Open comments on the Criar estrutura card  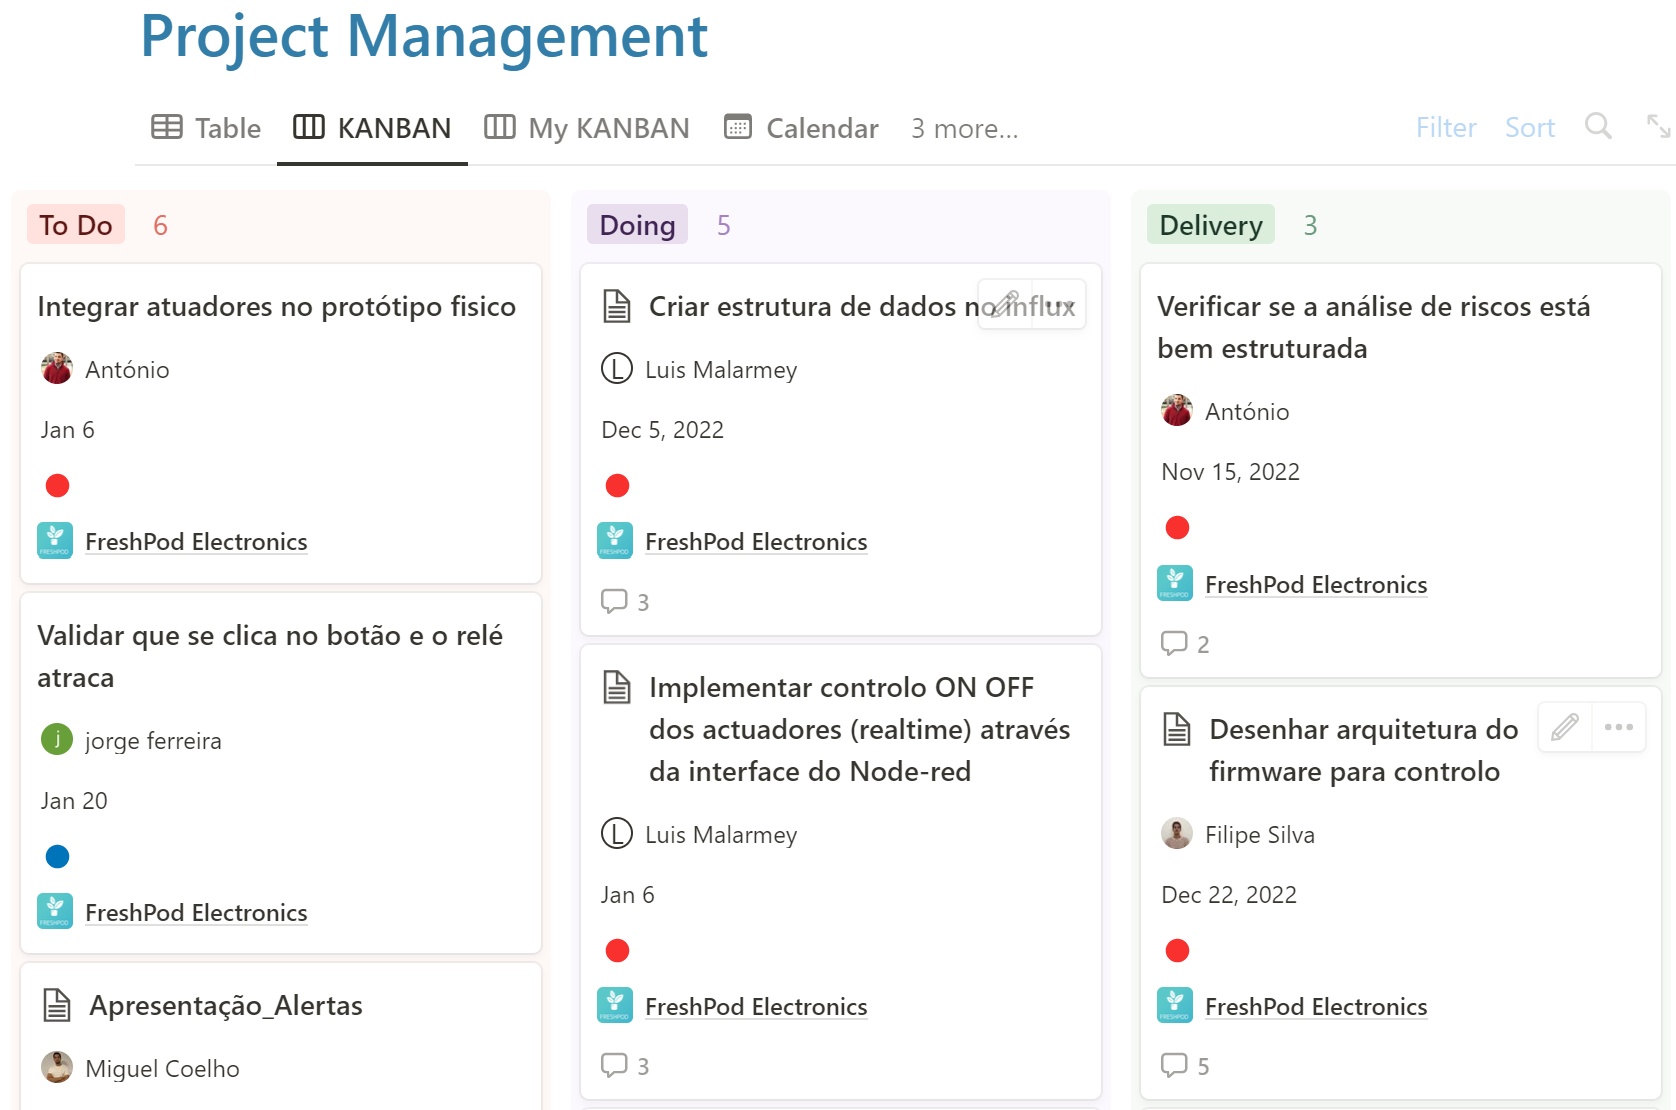coord(625,602)
